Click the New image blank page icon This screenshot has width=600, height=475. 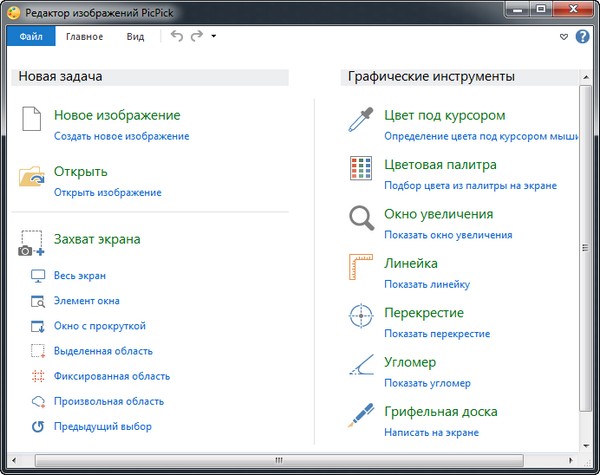tap(31, 122)
